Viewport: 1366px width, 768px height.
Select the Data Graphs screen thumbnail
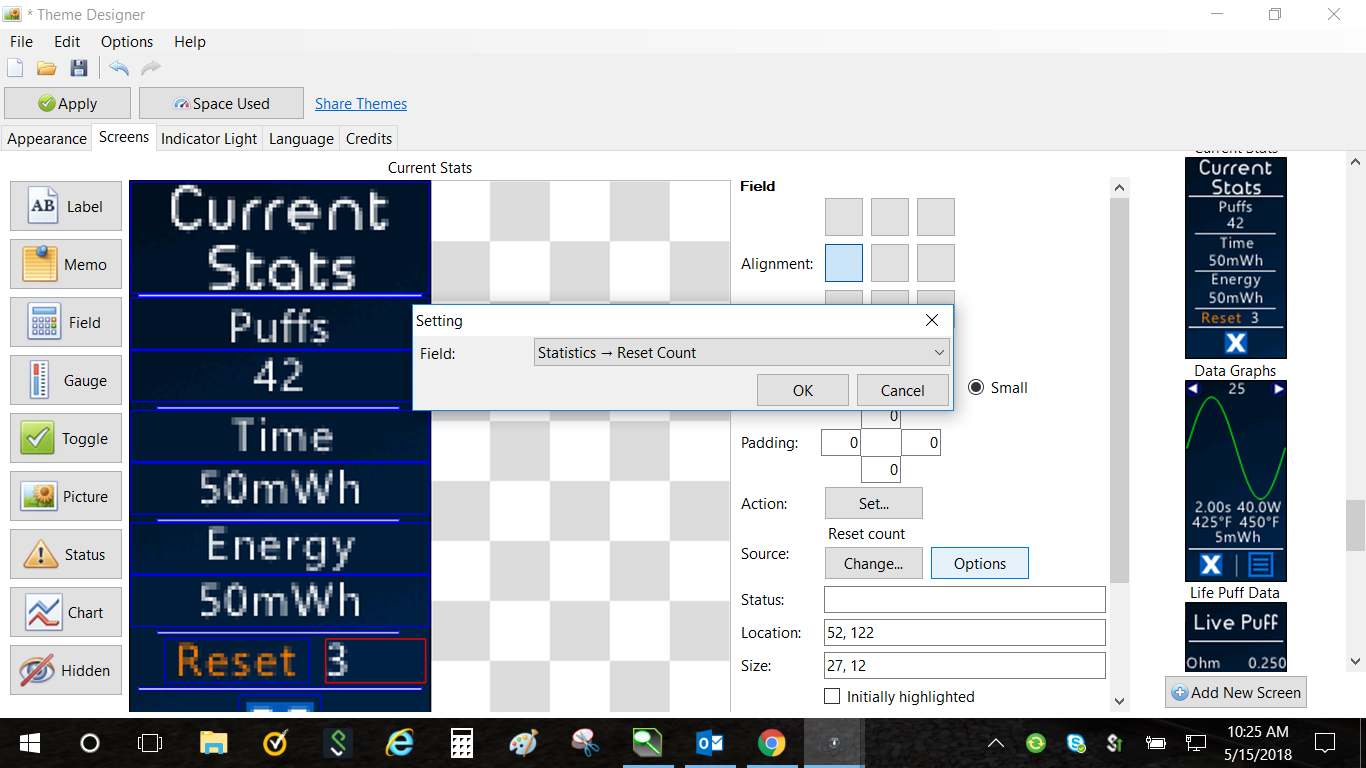[1236, 480]
